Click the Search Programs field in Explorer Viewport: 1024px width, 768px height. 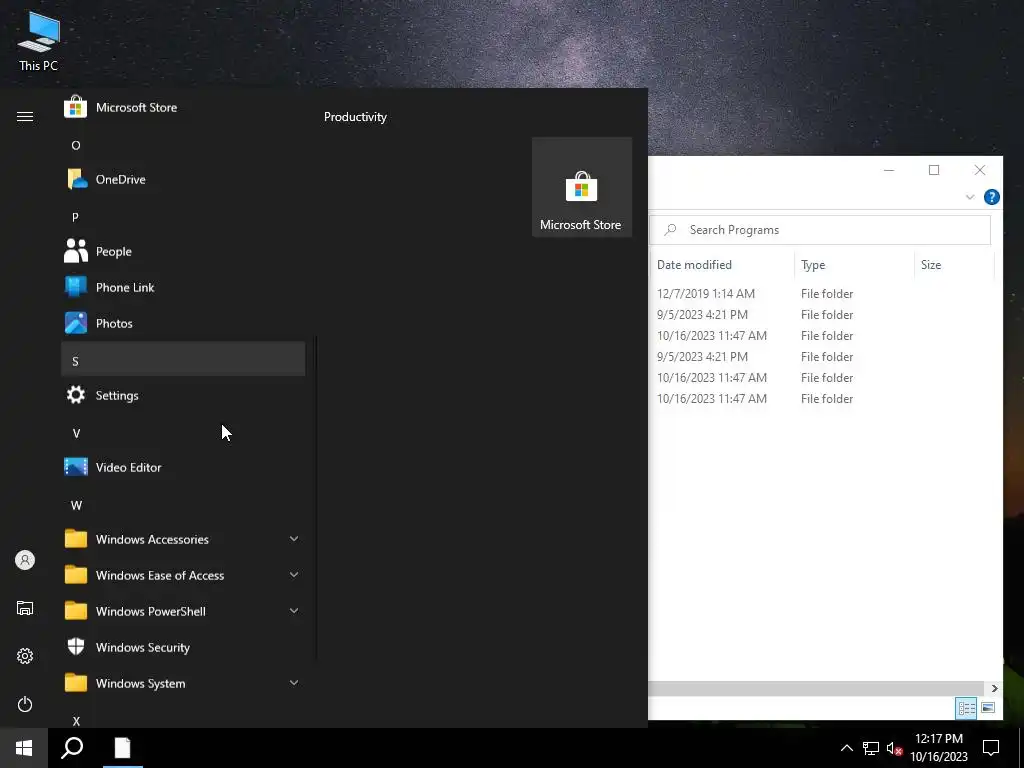coord(820,230)
